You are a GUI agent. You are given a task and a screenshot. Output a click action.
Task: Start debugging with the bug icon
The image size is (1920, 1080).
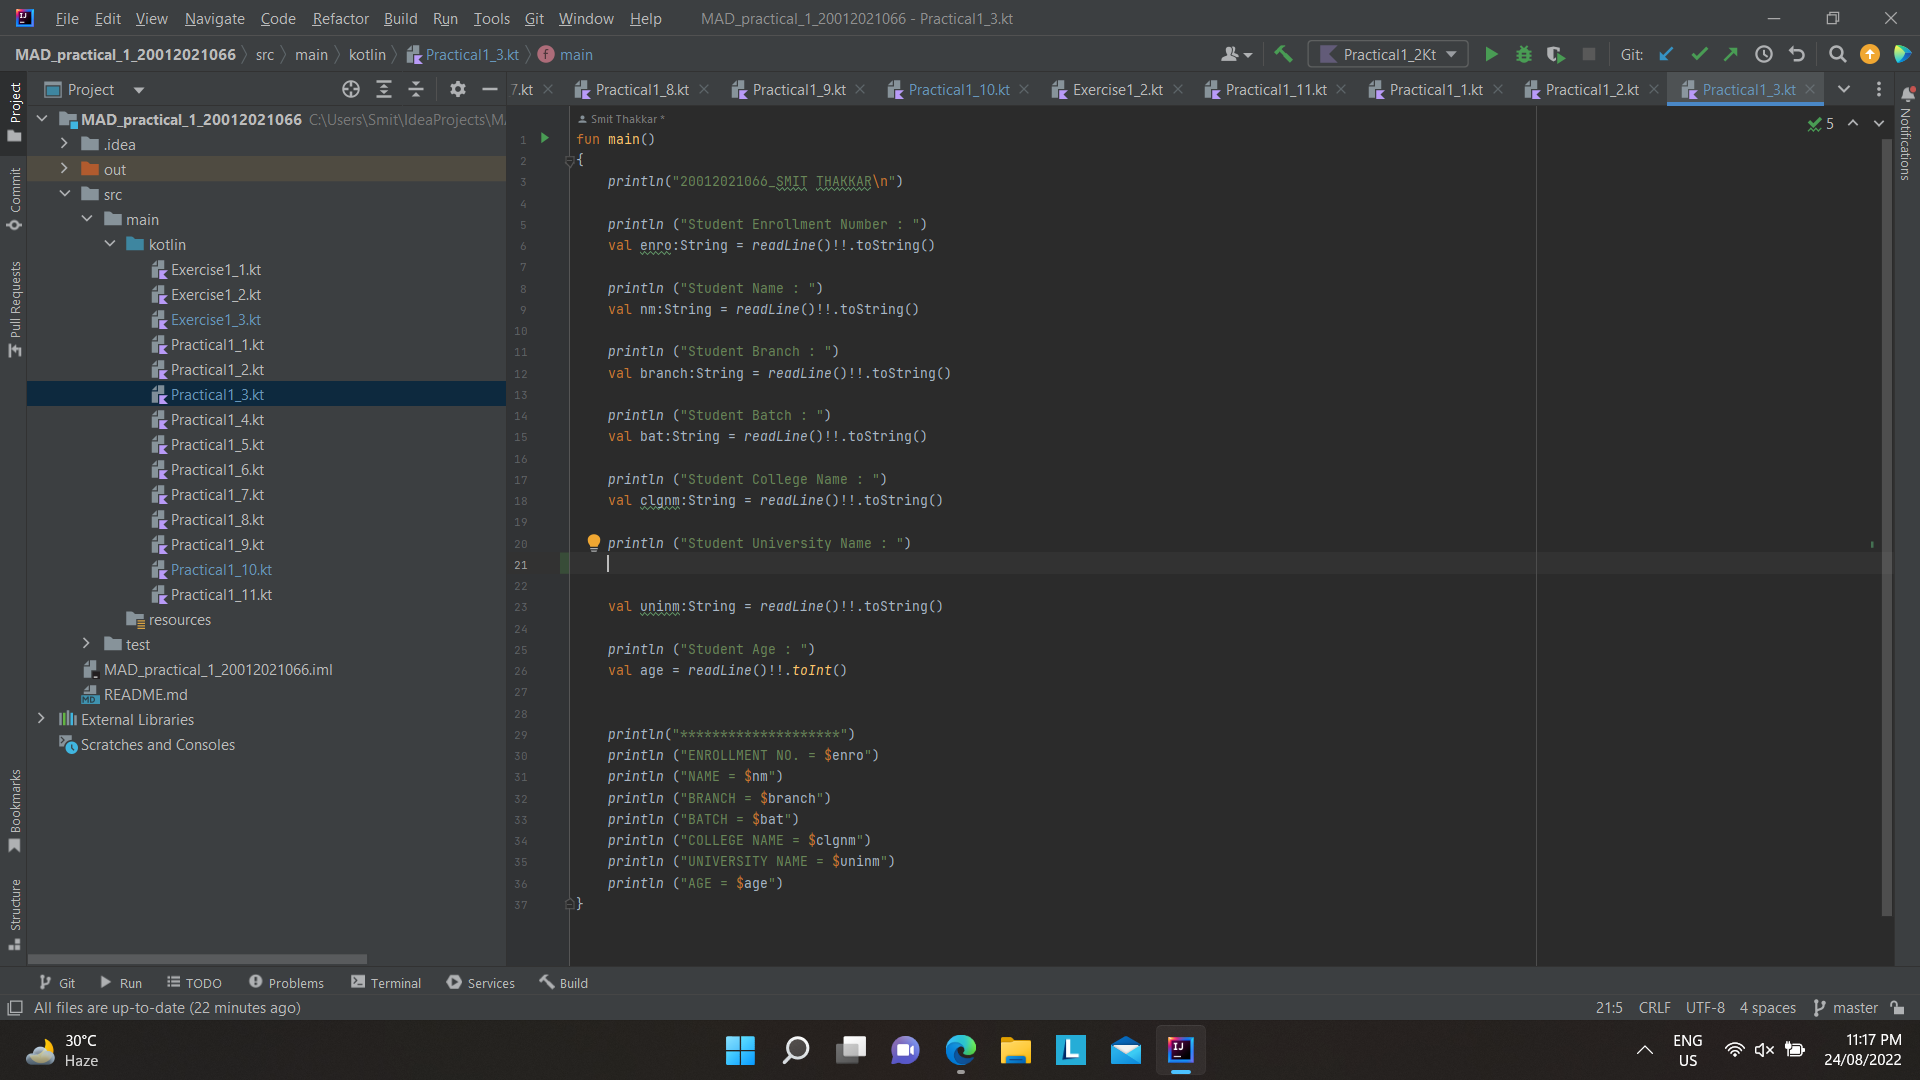(x=1524, y=54)
